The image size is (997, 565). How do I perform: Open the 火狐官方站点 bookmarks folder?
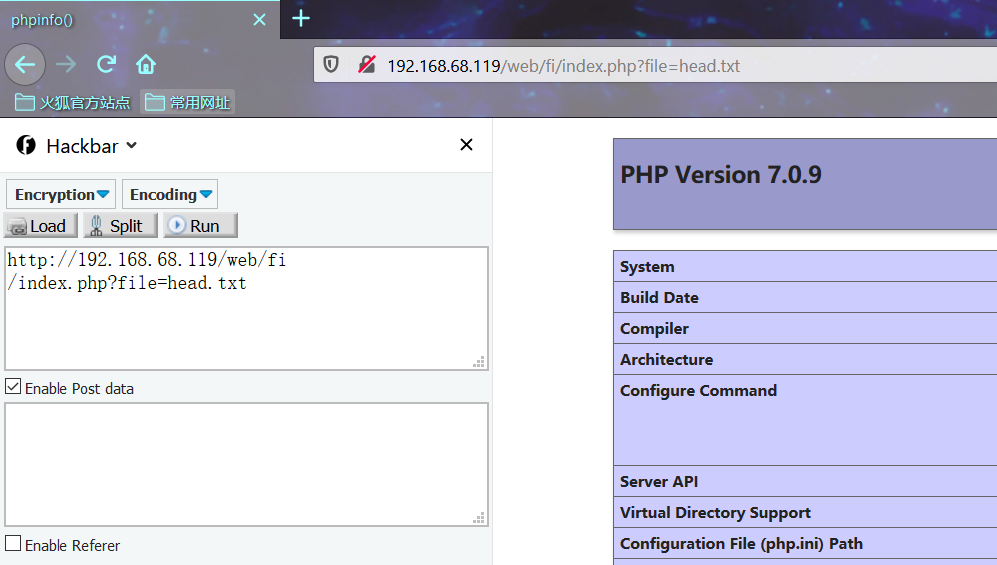pos(72,102)
